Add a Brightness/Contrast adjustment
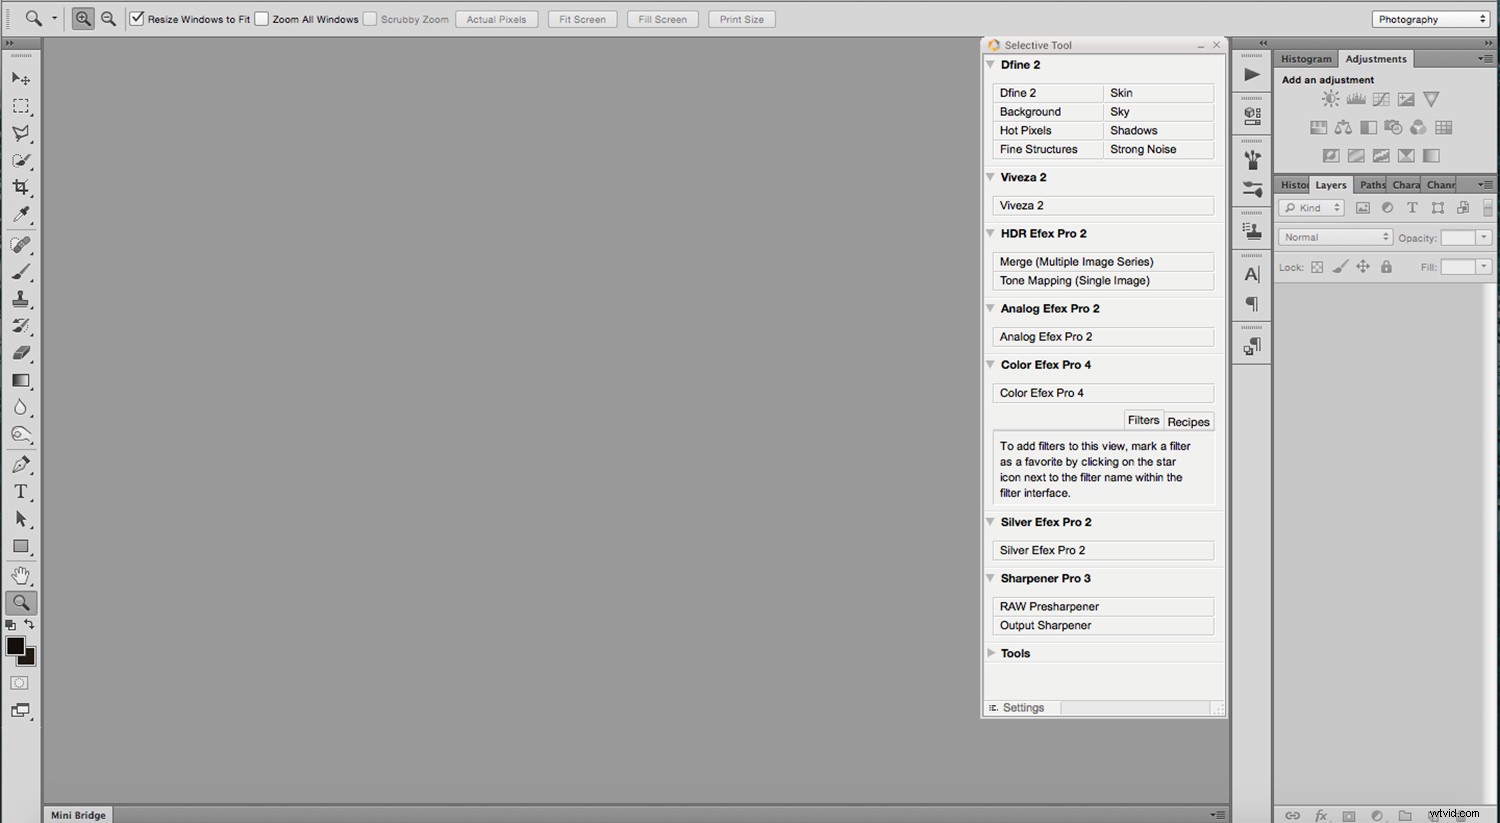The height and width of the screenshot is (823, 1500). pos(1330,98)
